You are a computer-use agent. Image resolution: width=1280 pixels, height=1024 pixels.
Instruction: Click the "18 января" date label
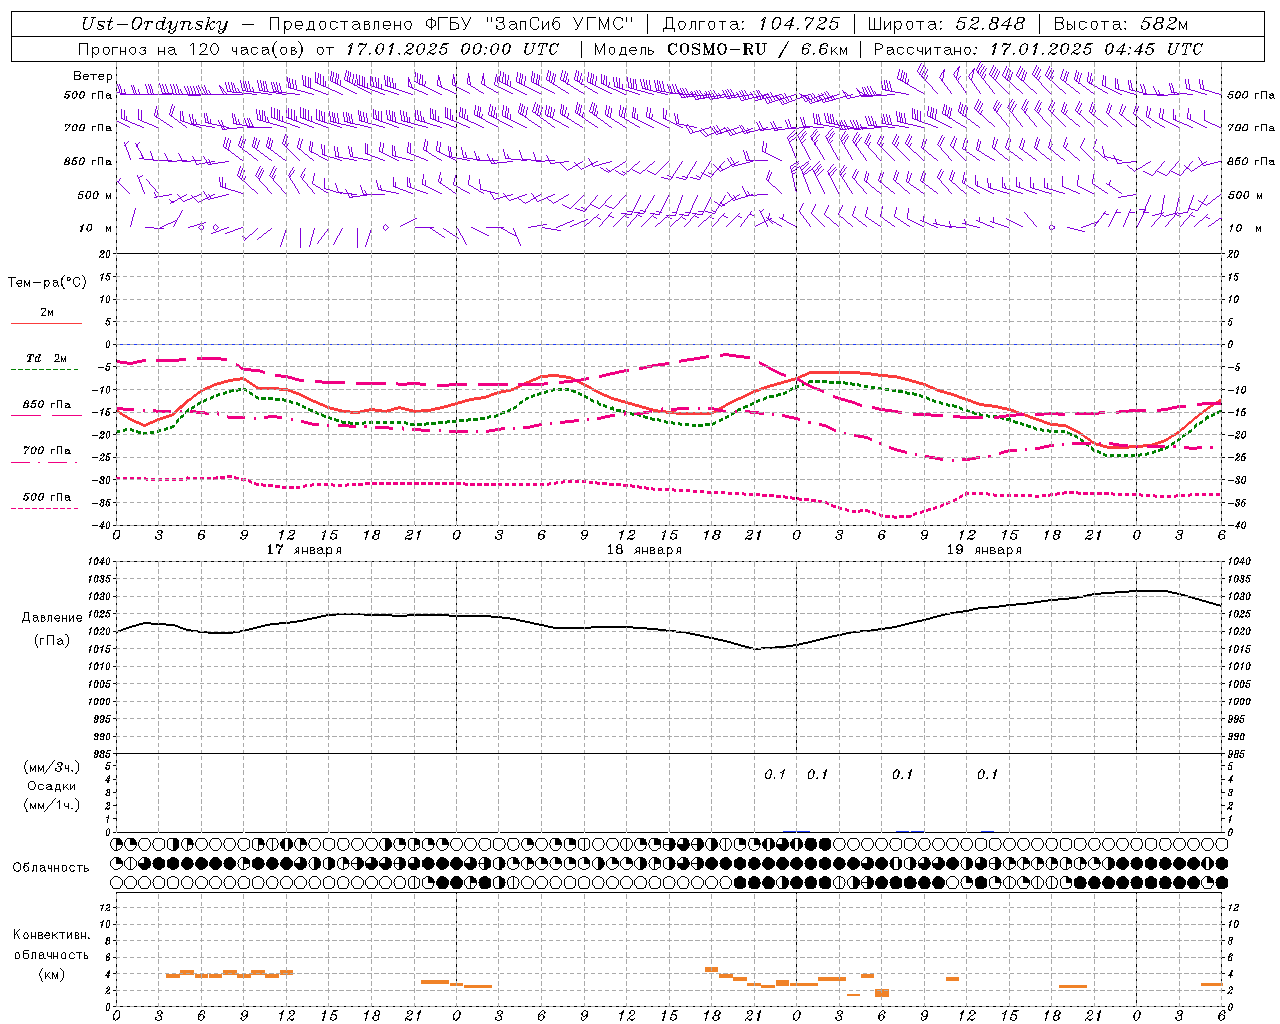click(x=644, y=549)
